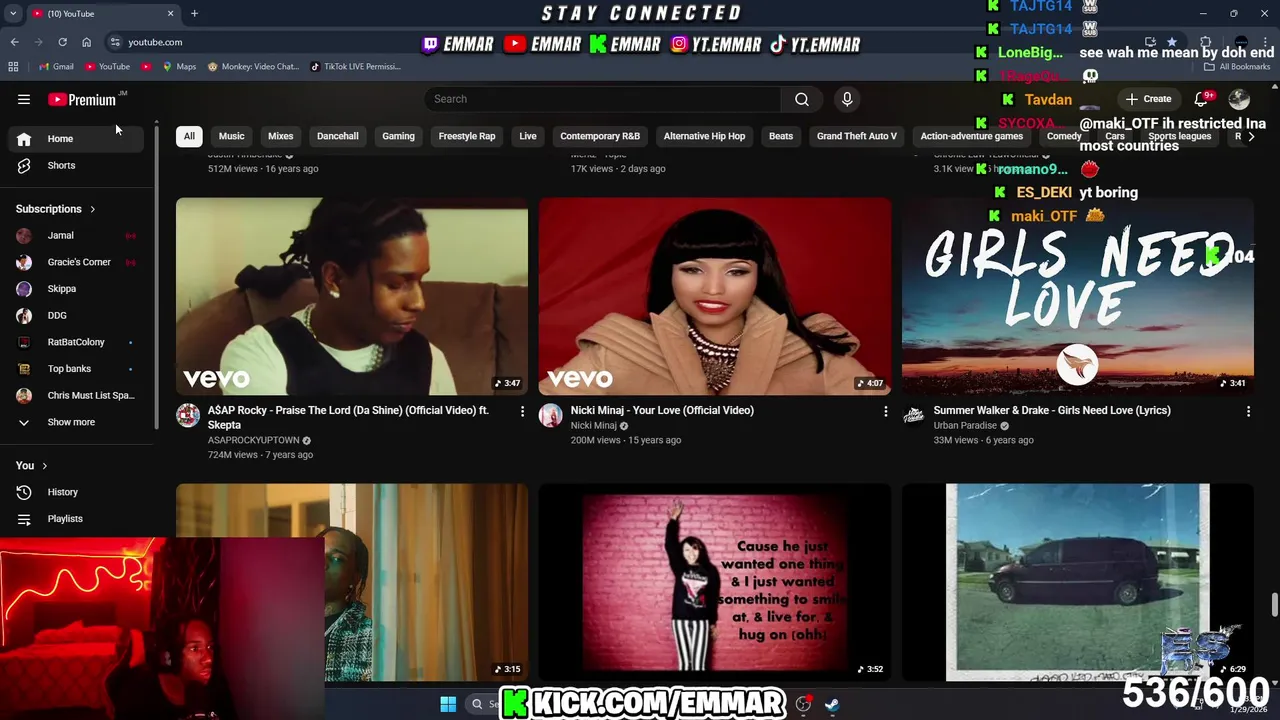The image size is (1280, 720).
Task: Open options menu for Praise The Lord video
Action: click(522, 411)
